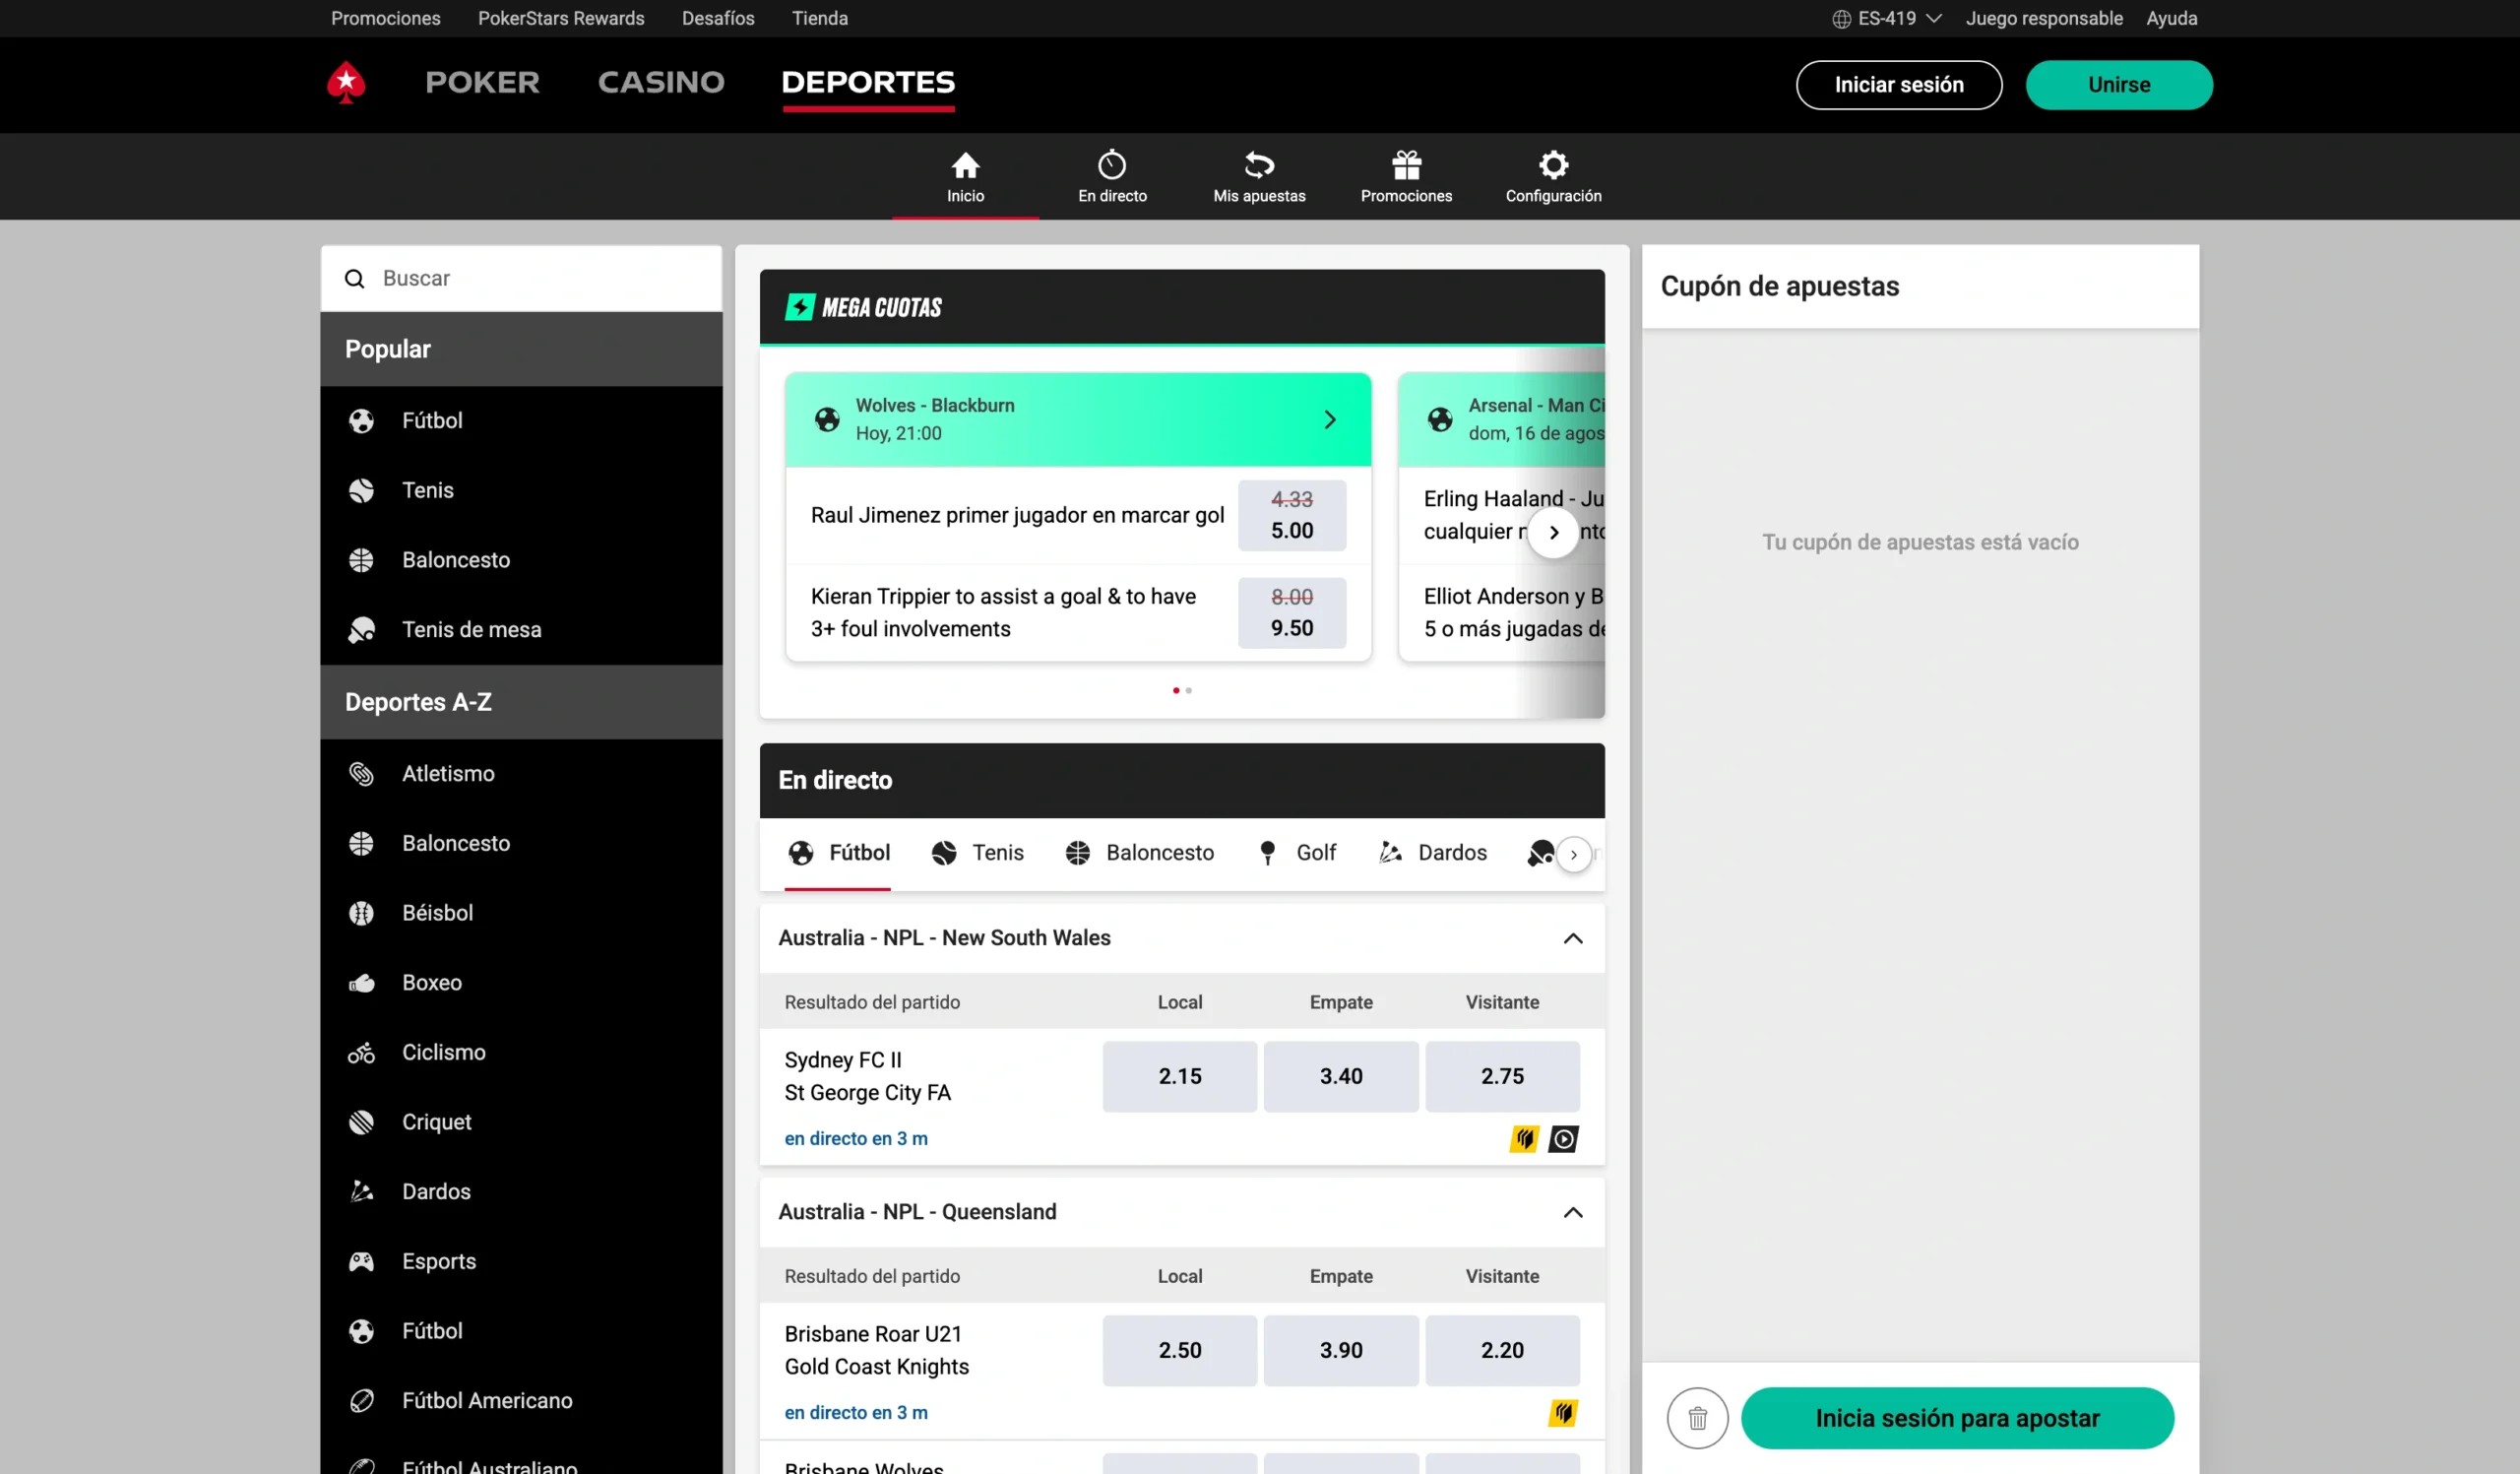Viewport: 2520px width, 1474px height.
Task: Open Ayuda link
Action: click(x=2172, y=19)
